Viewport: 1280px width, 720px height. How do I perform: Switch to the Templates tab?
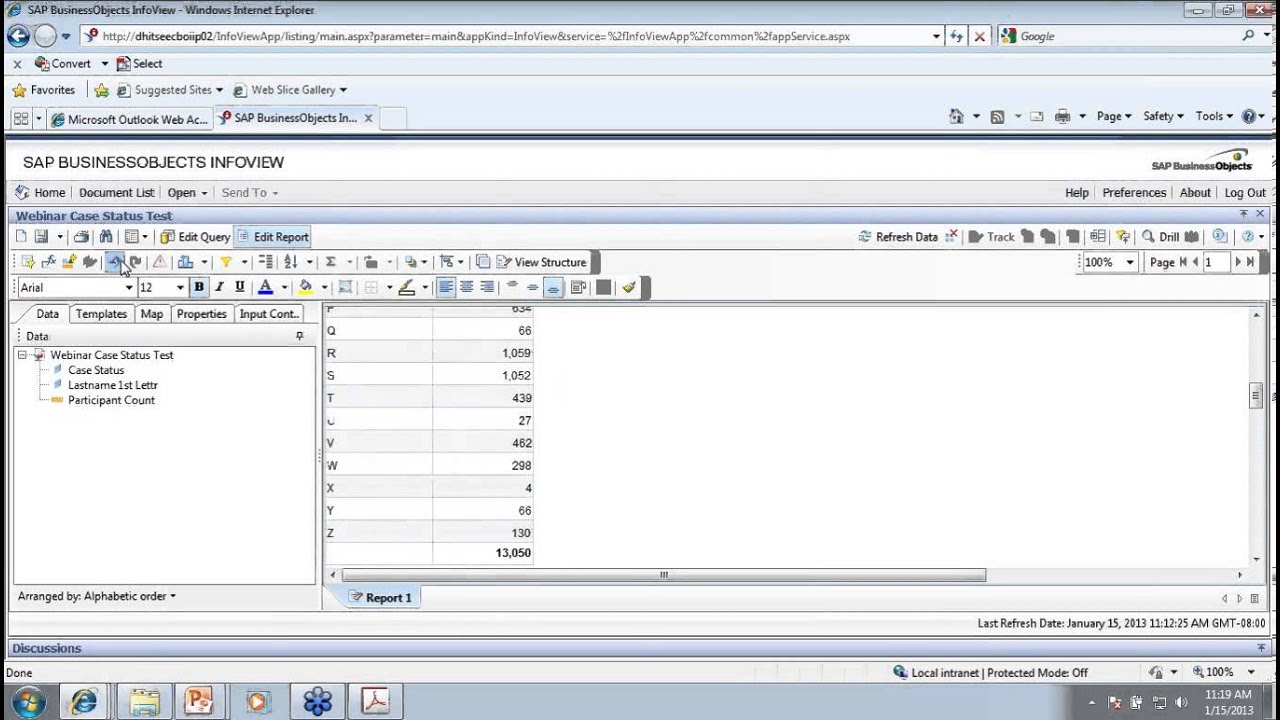tap(101, 314)
